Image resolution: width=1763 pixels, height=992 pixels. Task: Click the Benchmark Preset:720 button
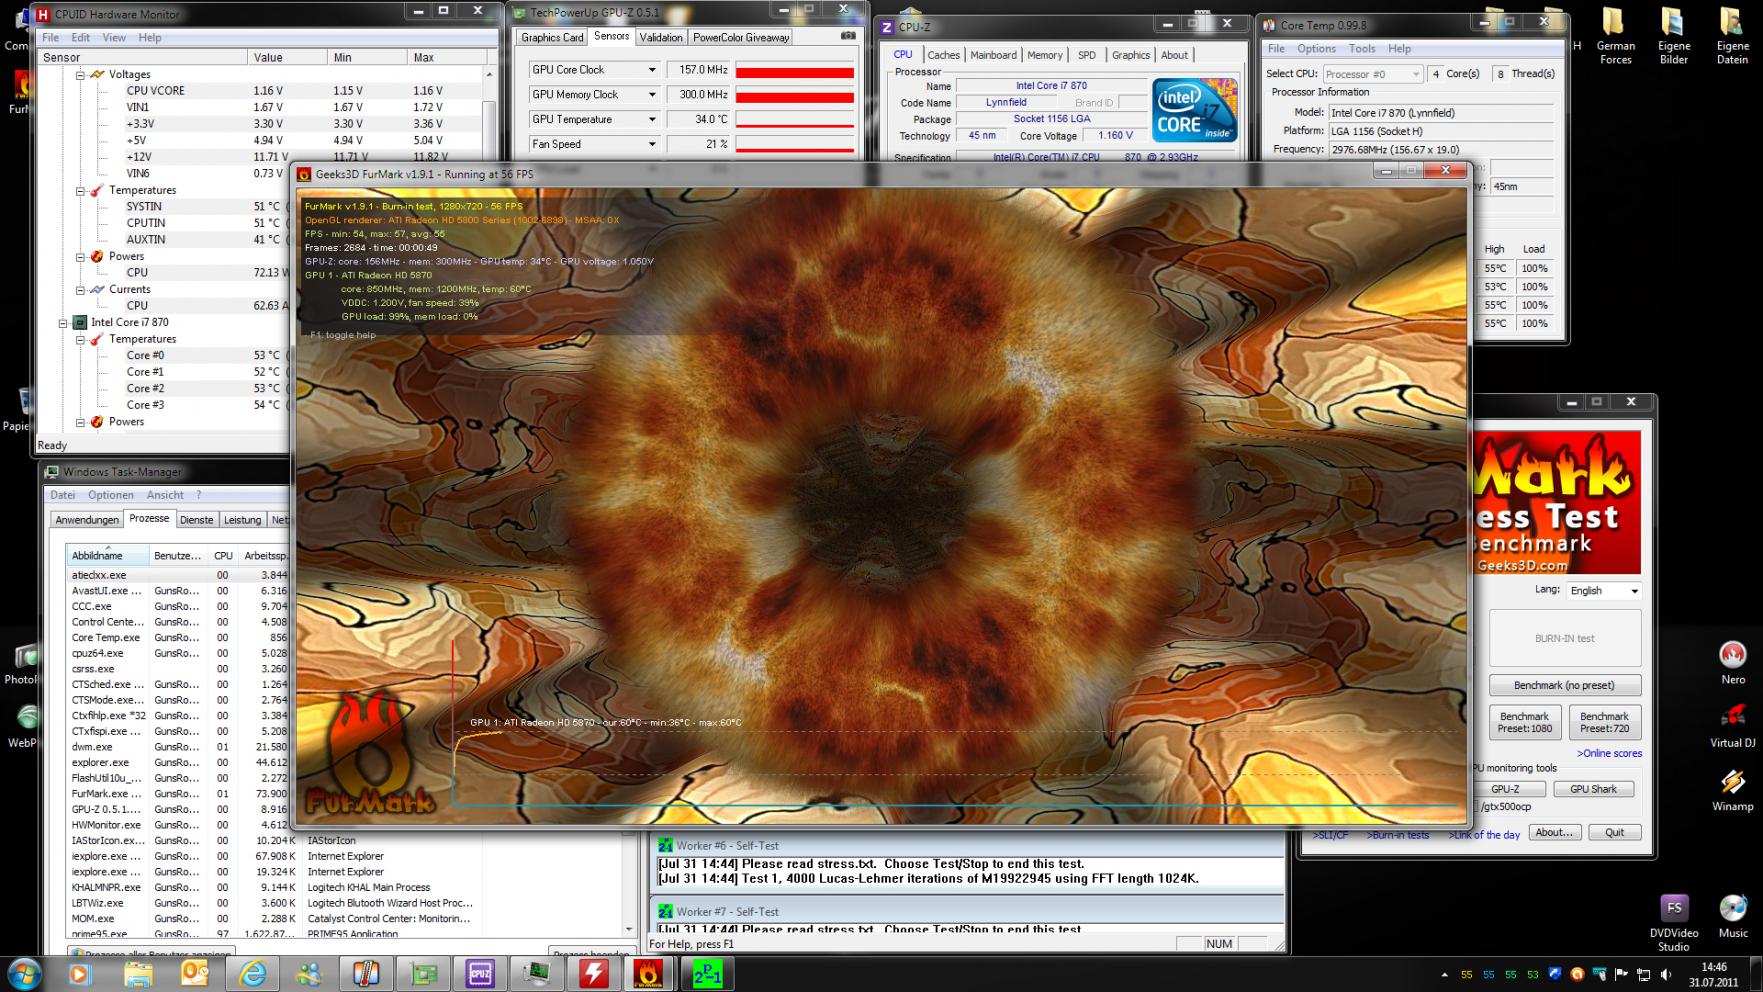(x=1605, y=723)
